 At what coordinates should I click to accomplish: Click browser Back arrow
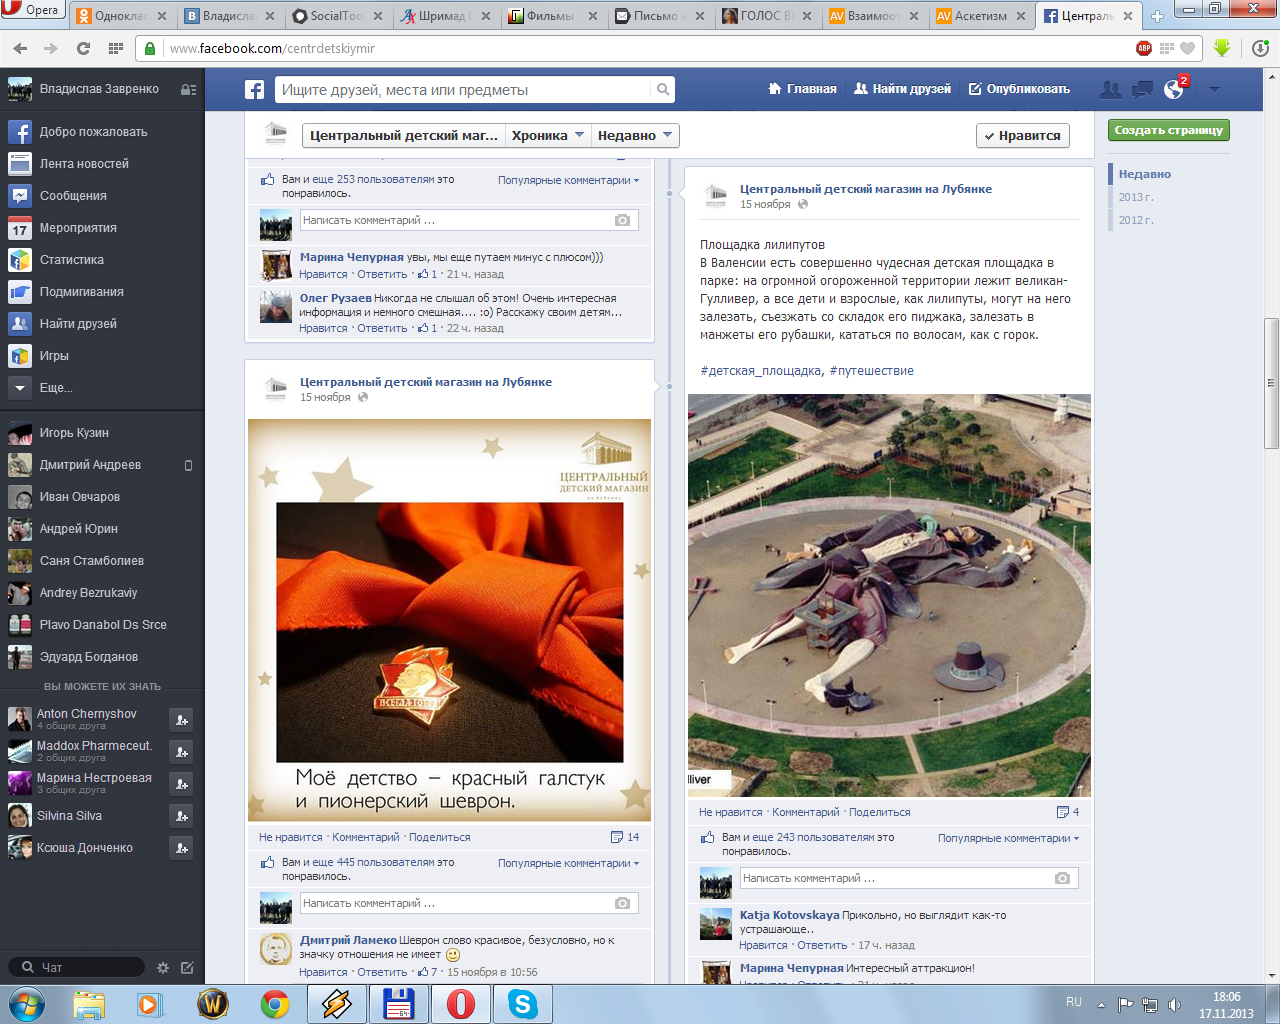pos(21,48)
